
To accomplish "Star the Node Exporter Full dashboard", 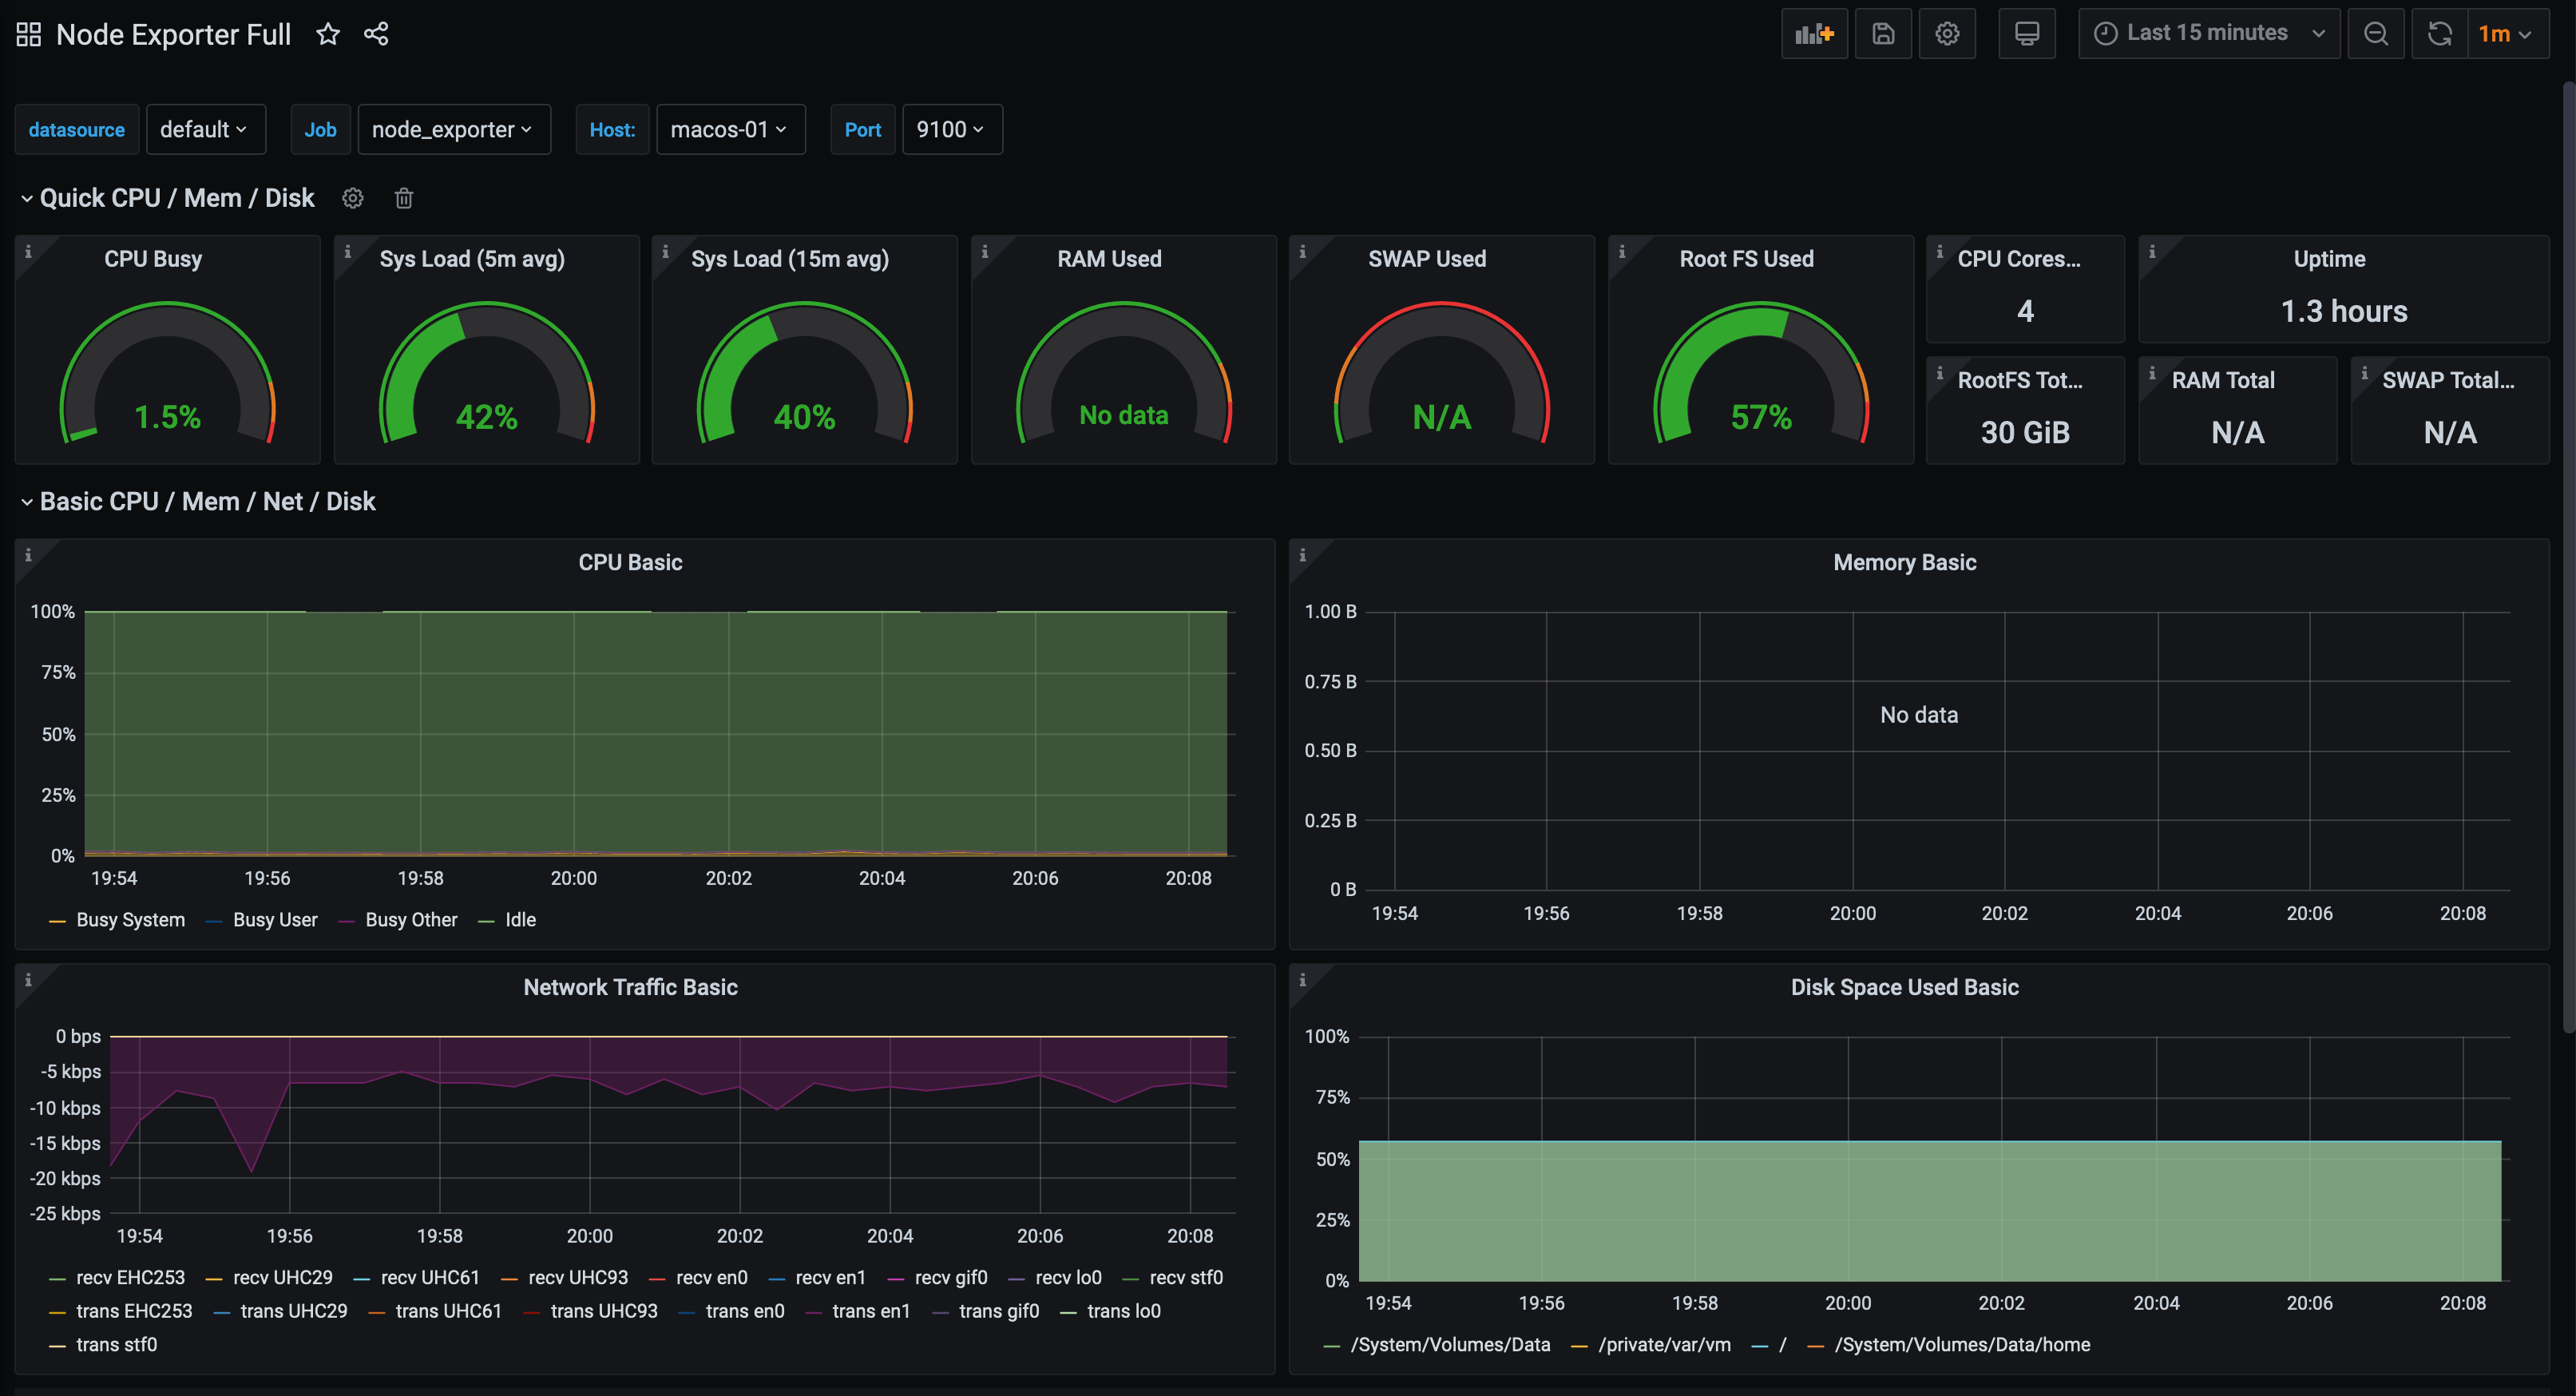I will (328, 33).
